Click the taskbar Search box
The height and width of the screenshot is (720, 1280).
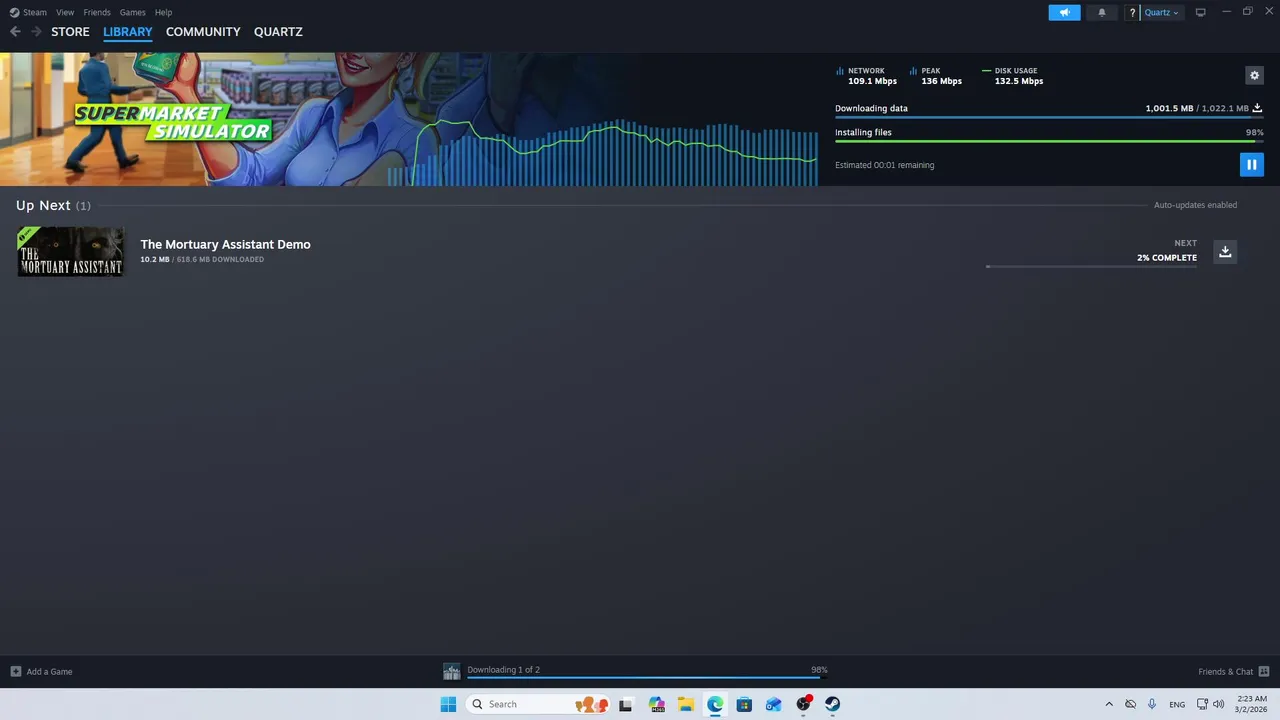click(x=538, y=704)
